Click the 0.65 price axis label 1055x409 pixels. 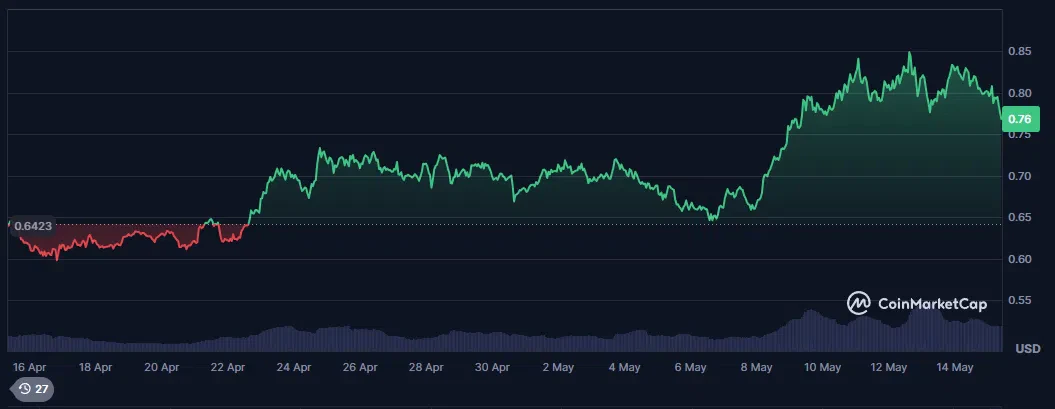pos(1019,217)
